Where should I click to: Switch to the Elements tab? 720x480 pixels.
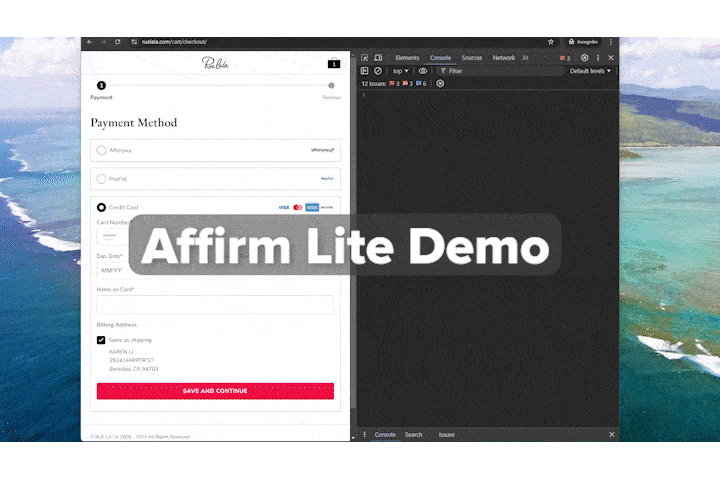[x=407, y=58]
